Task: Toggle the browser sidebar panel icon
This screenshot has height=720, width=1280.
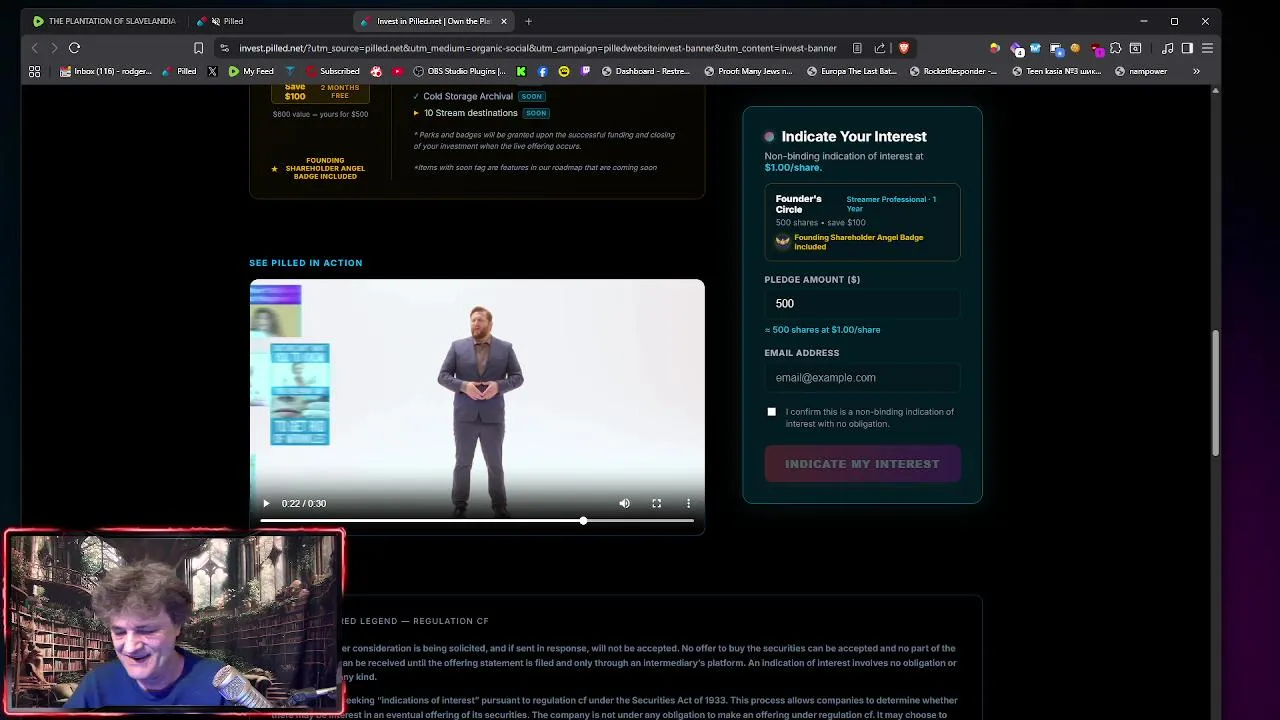Action: pyautogui.click(x=1187, y=48)
